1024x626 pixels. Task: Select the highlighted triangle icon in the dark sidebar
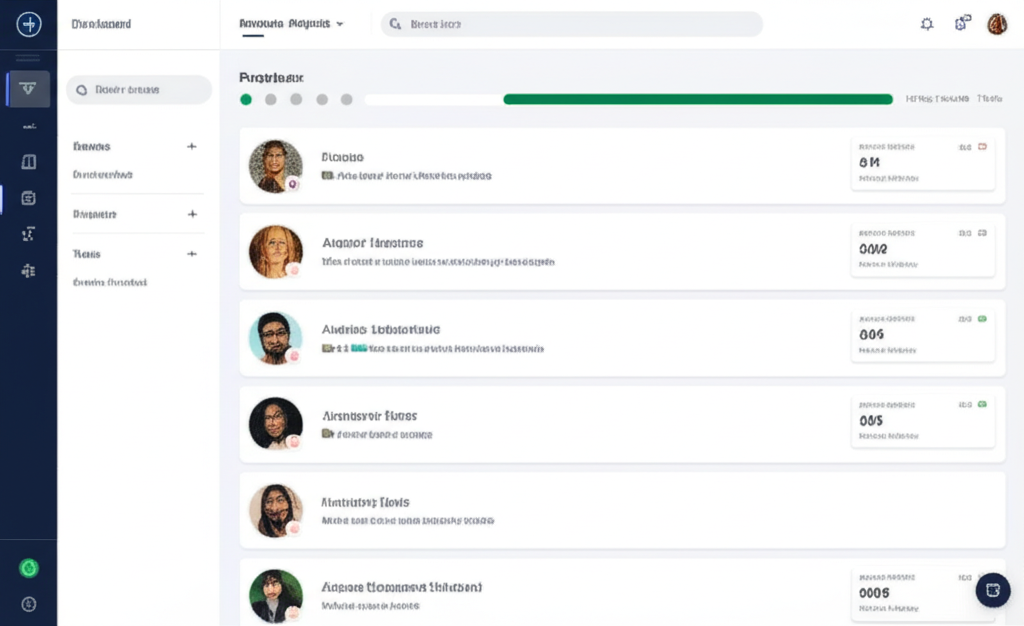pyautogui.click(x=28, y=89)
